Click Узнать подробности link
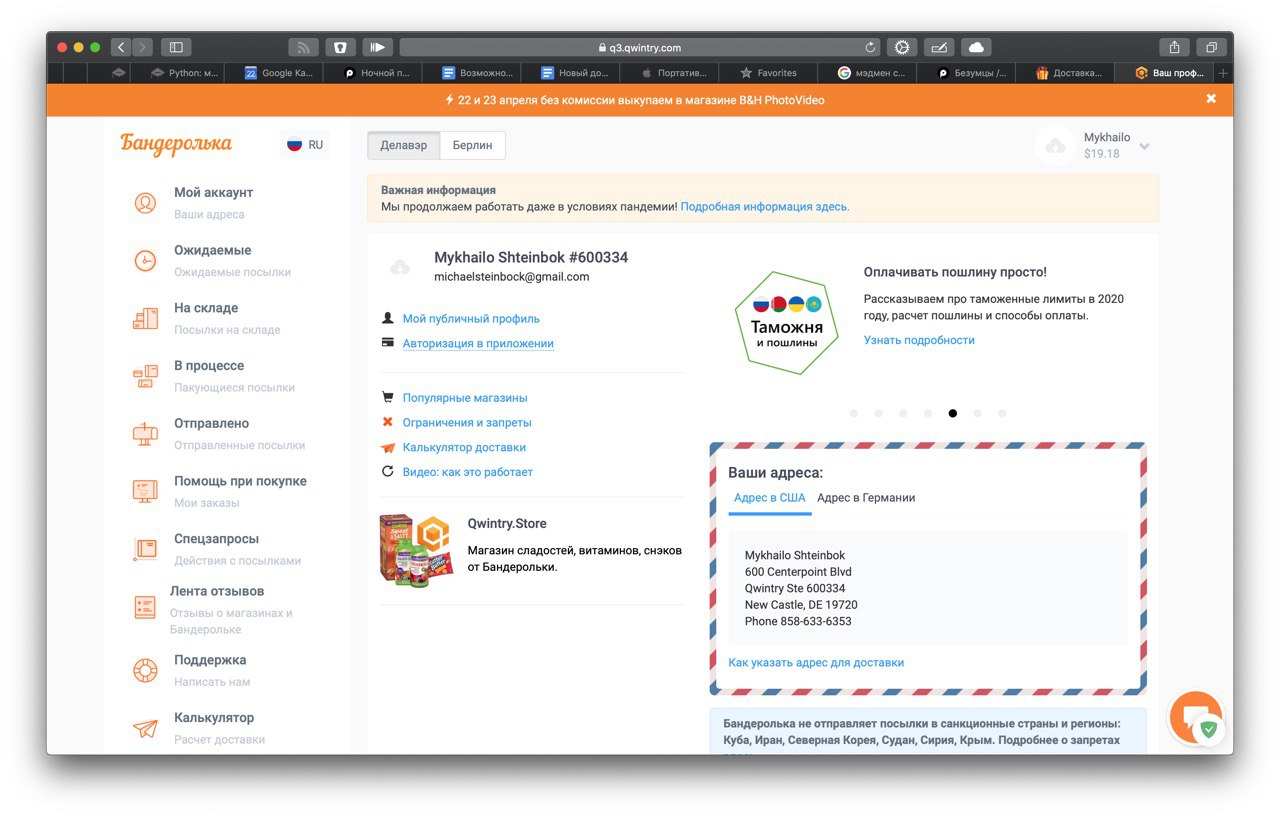 tap(919, 340)
